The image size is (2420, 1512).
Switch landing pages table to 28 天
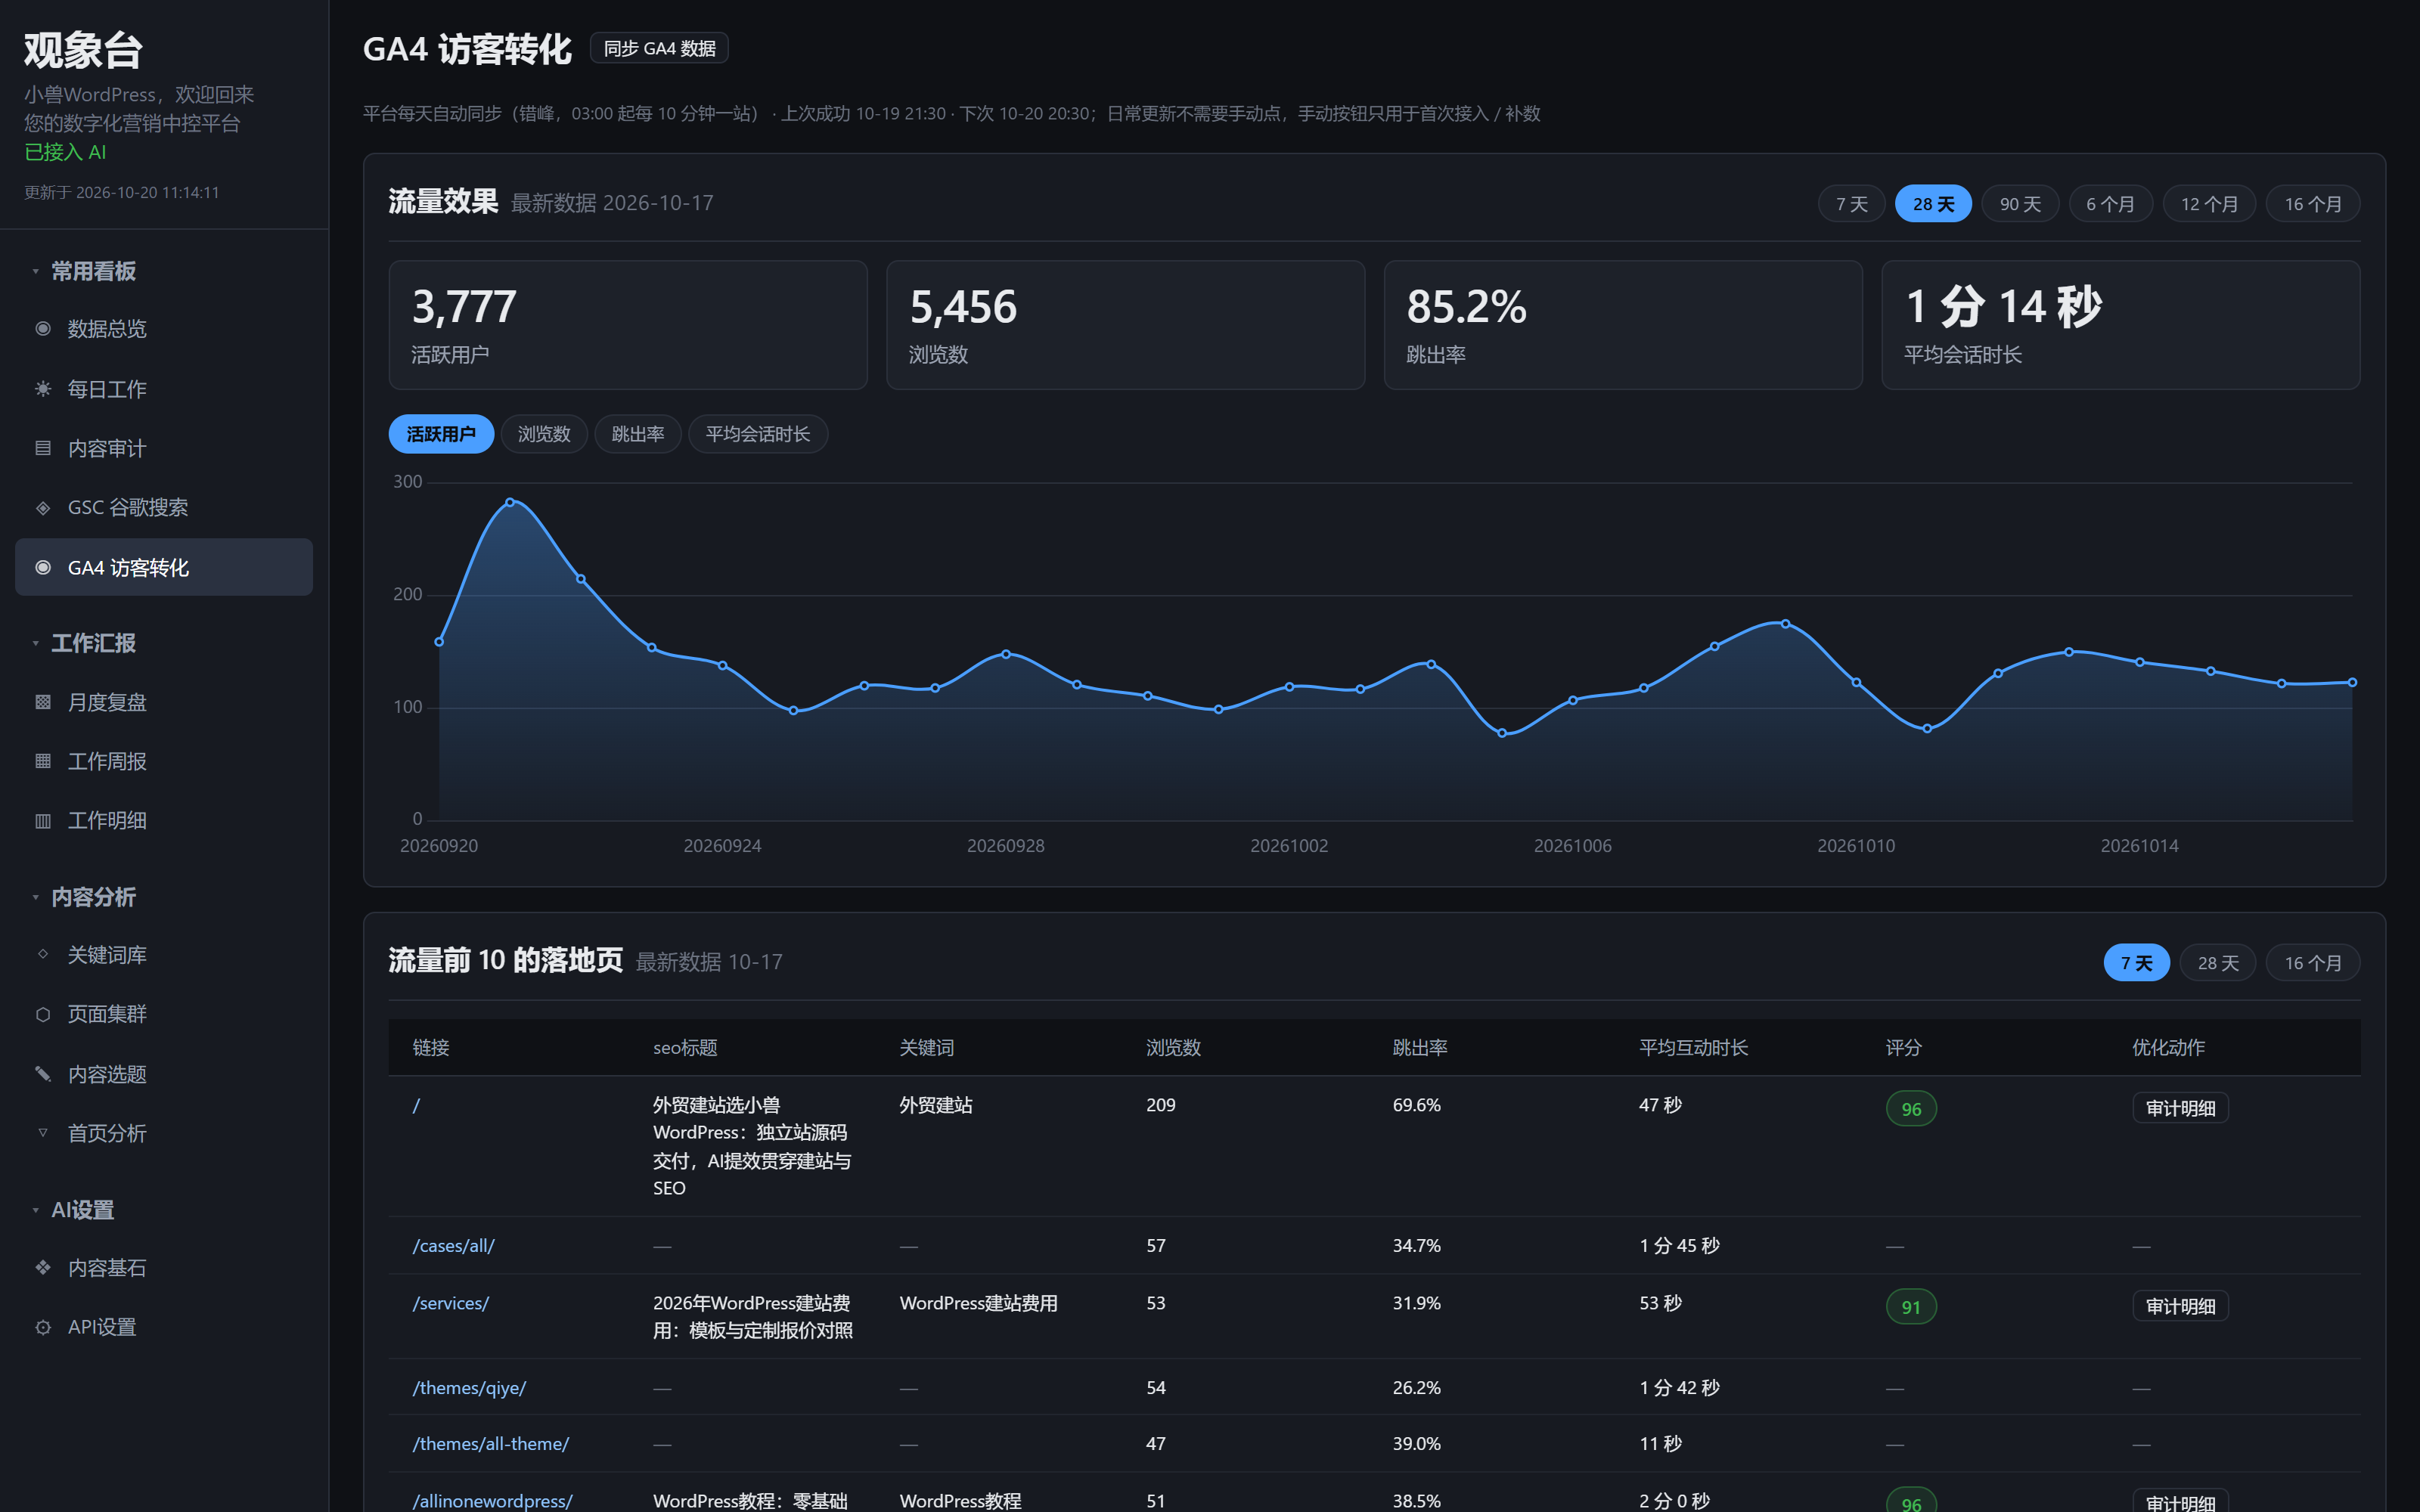[x=2218, y=963]
